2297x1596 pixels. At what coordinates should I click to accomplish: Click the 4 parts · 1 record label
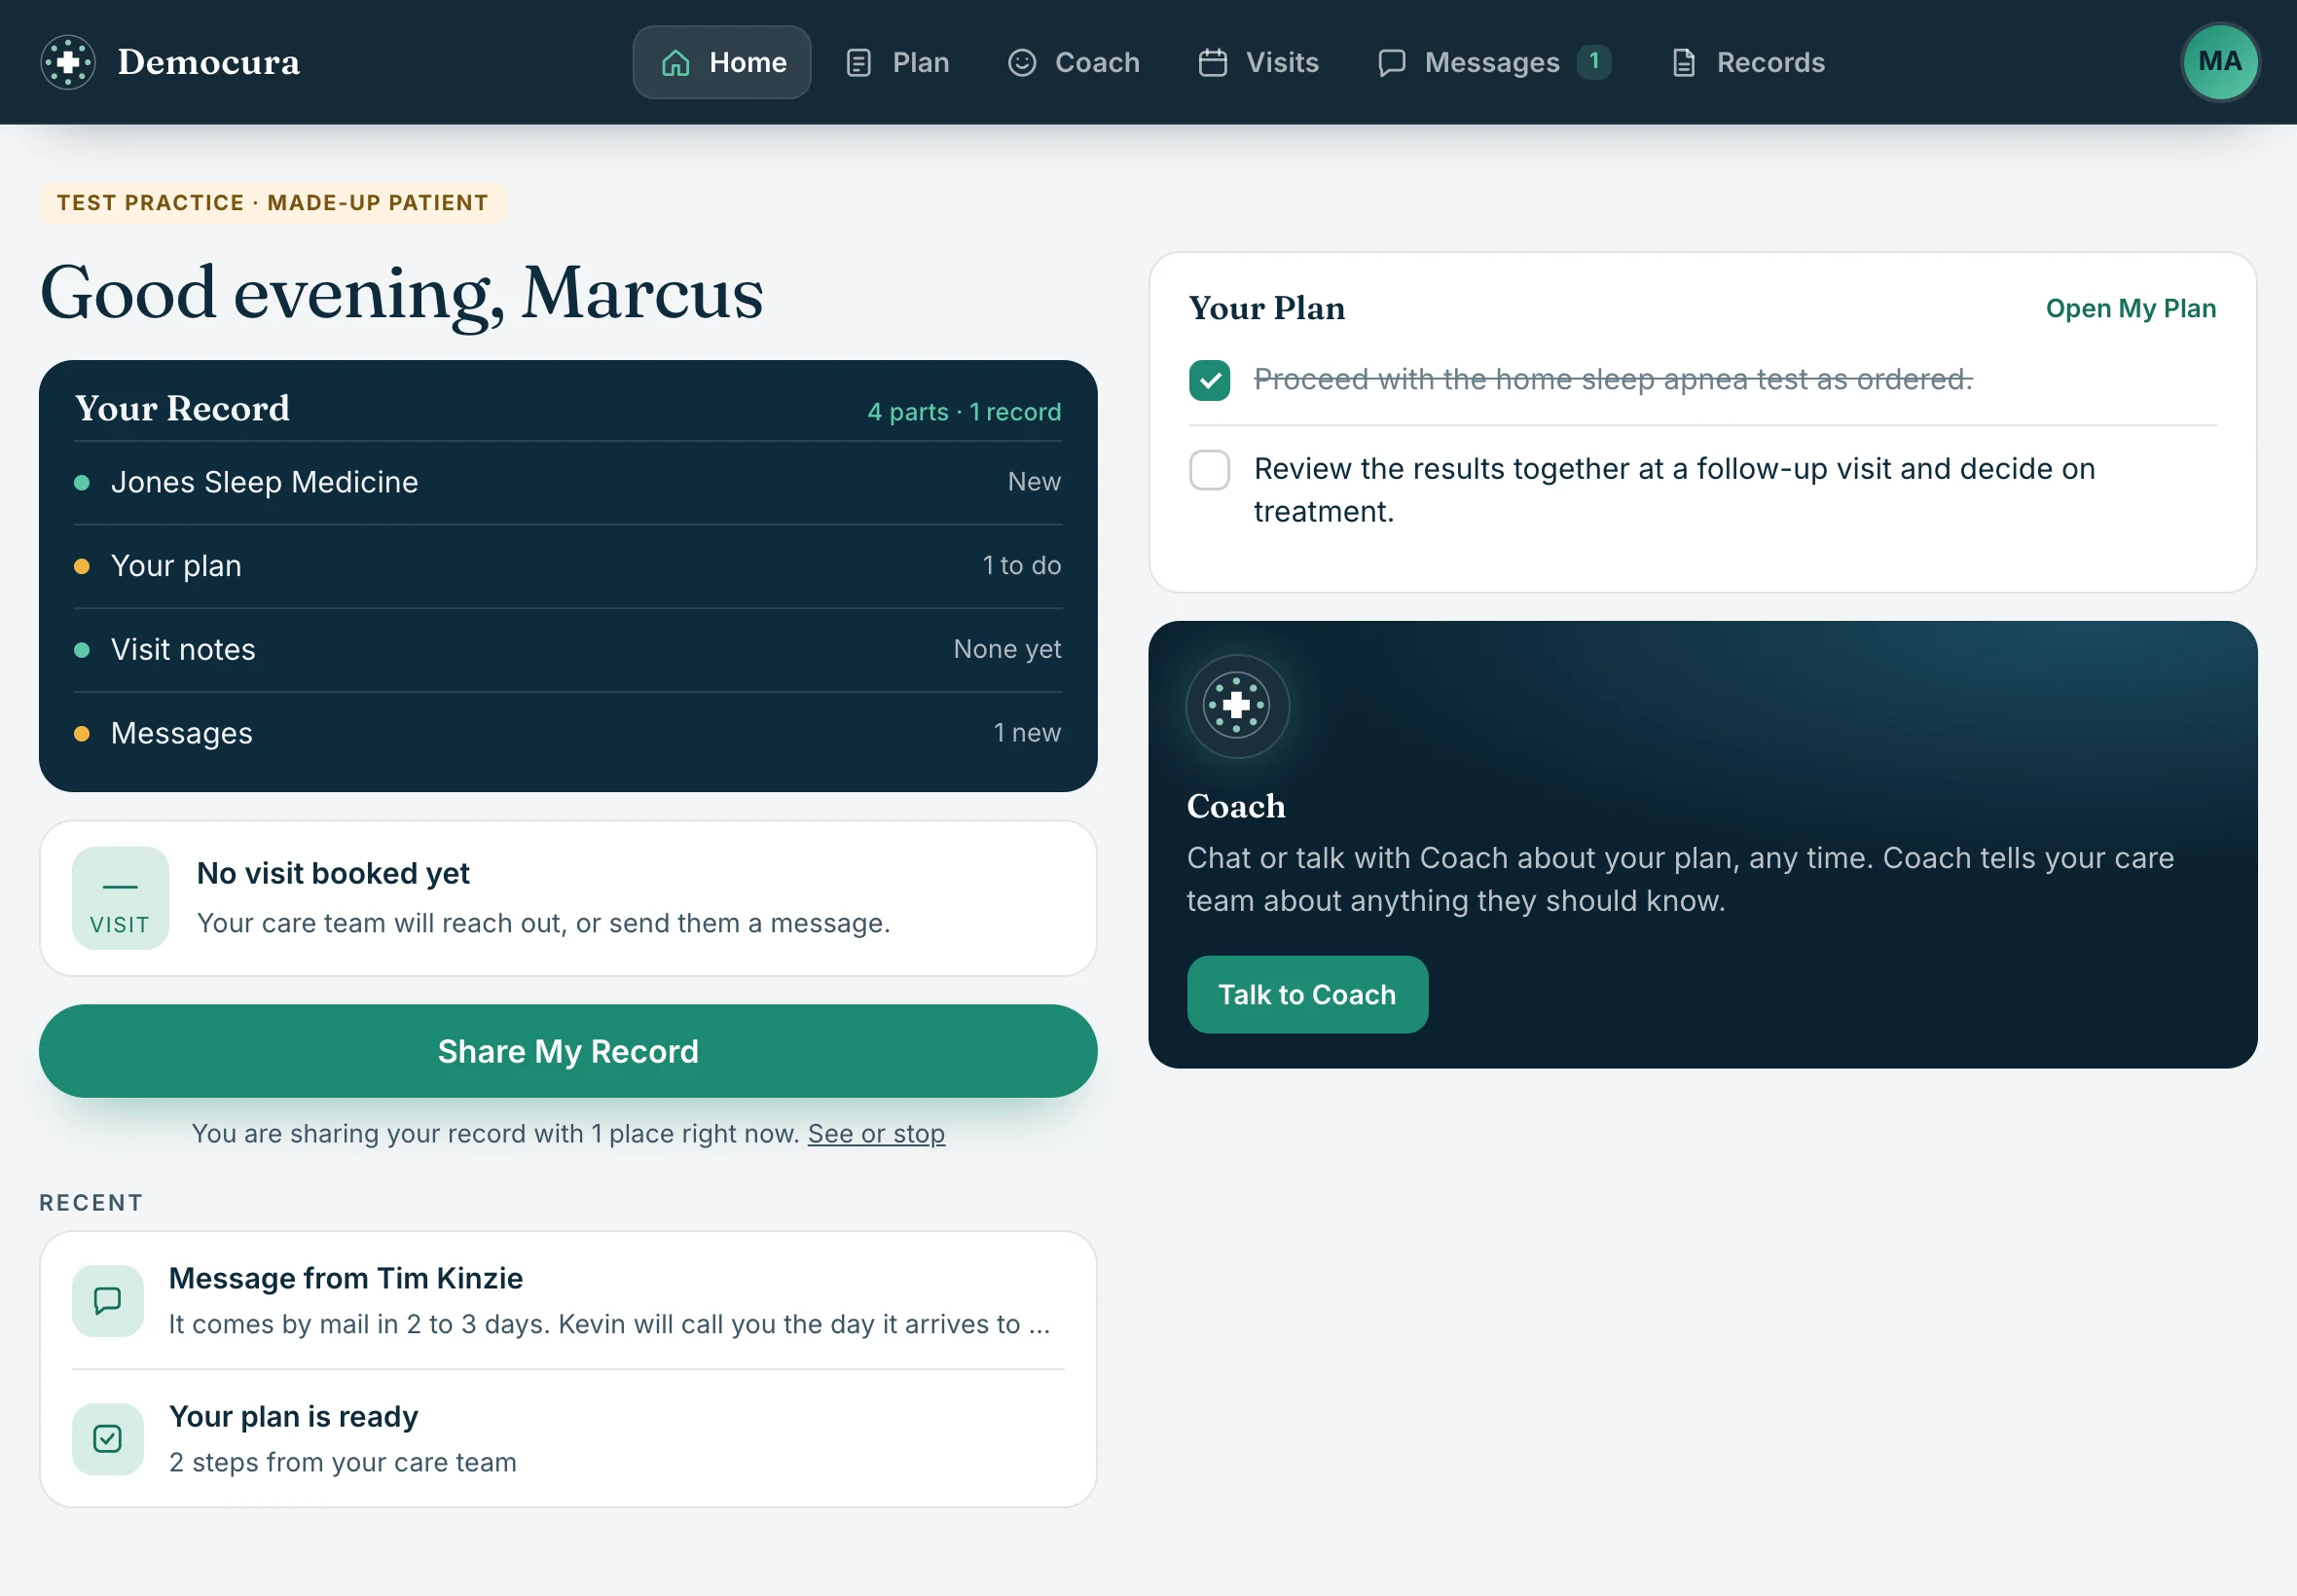point(964,412)
